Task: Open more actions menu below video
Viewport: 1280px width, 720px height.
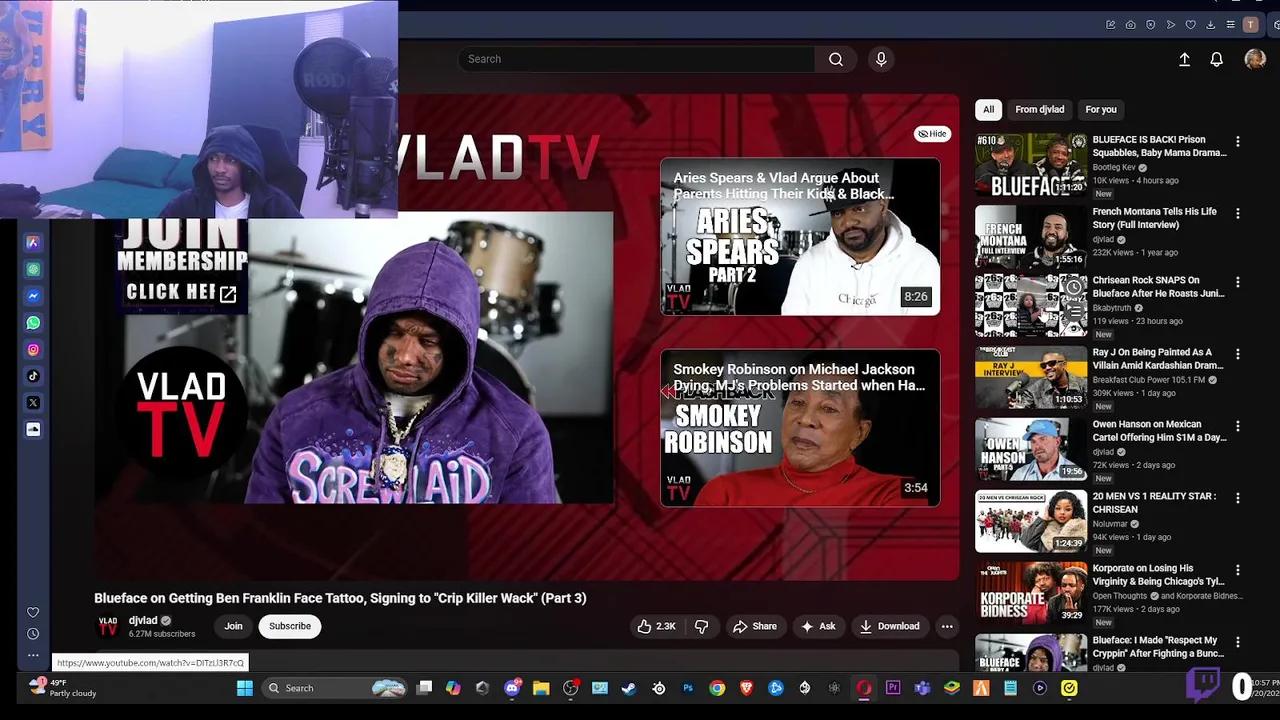Action: pos(947,627)
